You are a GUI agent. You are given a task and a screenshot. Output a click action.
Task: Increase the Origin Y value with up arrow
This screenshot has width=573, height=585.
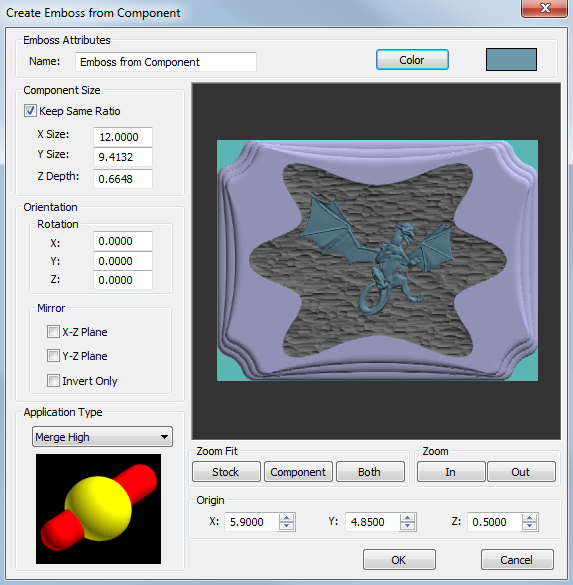pos(407,518)
